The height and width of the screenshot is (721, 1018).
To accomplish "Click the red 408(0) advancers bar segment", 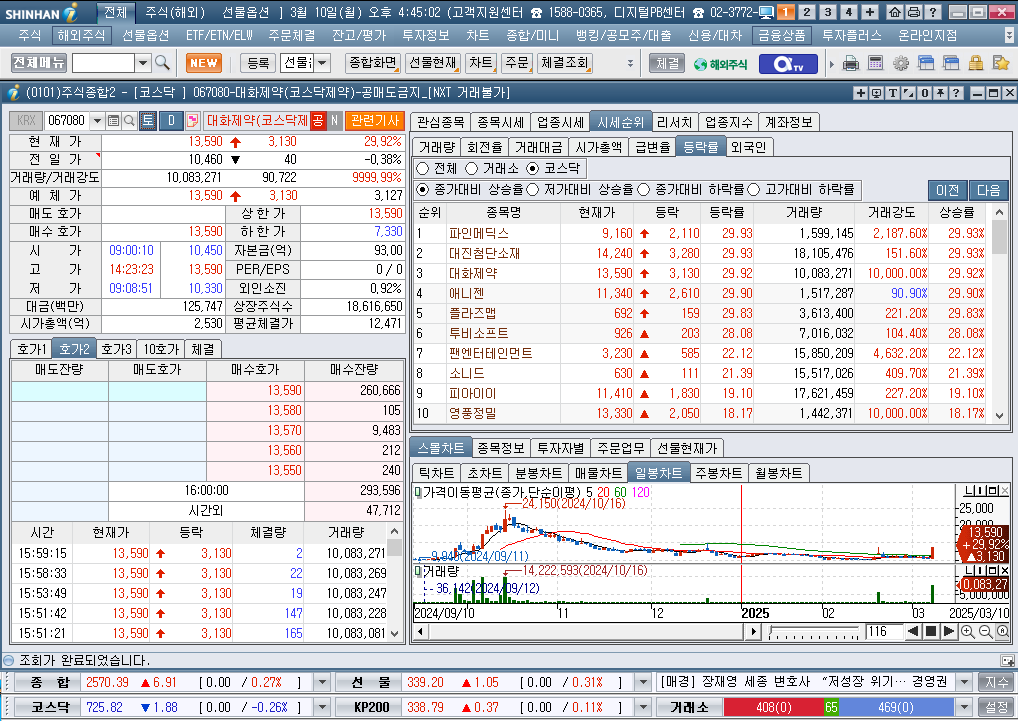I will pos(773,707).
